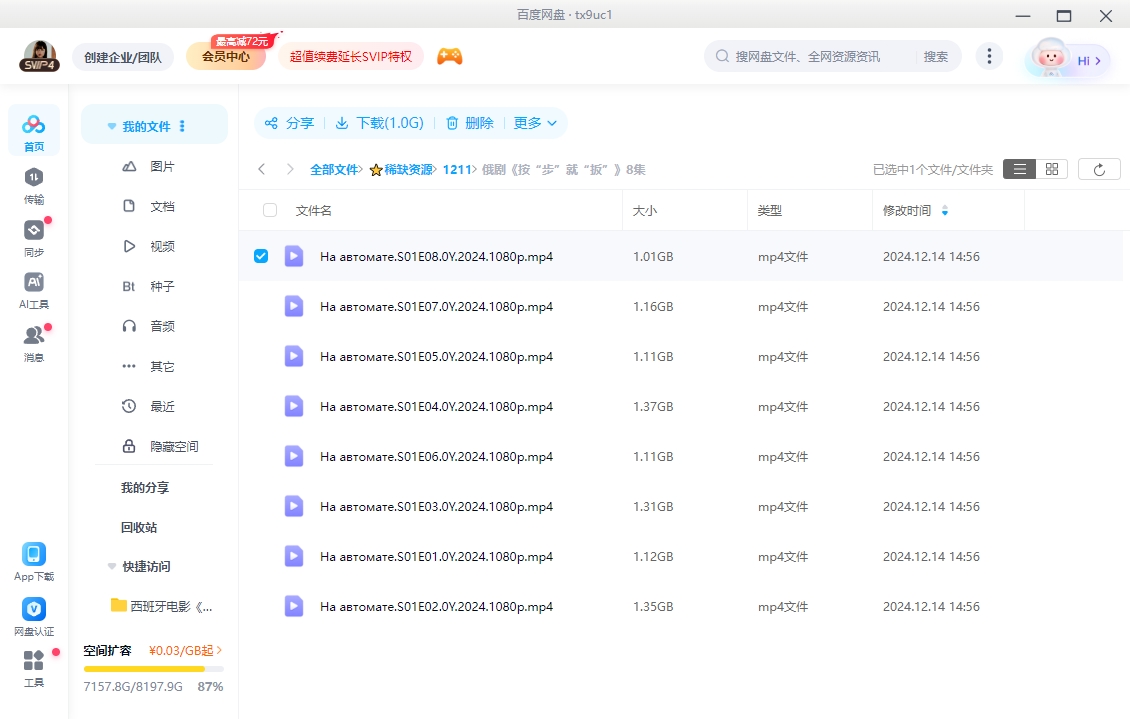Image resolution: width=1130 pixels, height=719 pixels.
Task: Select all files via header checkbox
Action: (x=268, y=209)
